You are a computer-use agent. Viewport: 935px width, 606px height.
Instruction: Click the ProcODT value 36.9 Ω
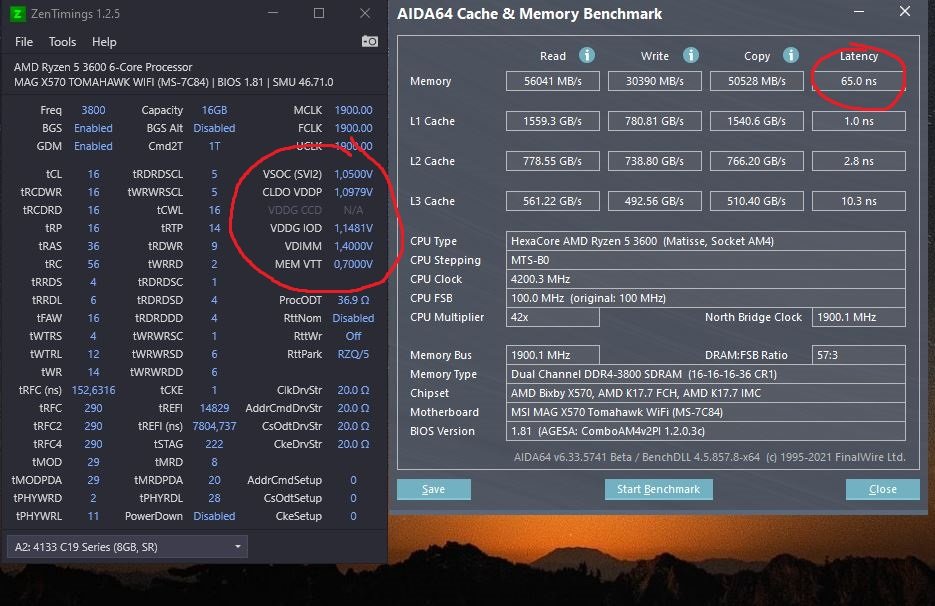pyautogui.click(x=354, y=300)
